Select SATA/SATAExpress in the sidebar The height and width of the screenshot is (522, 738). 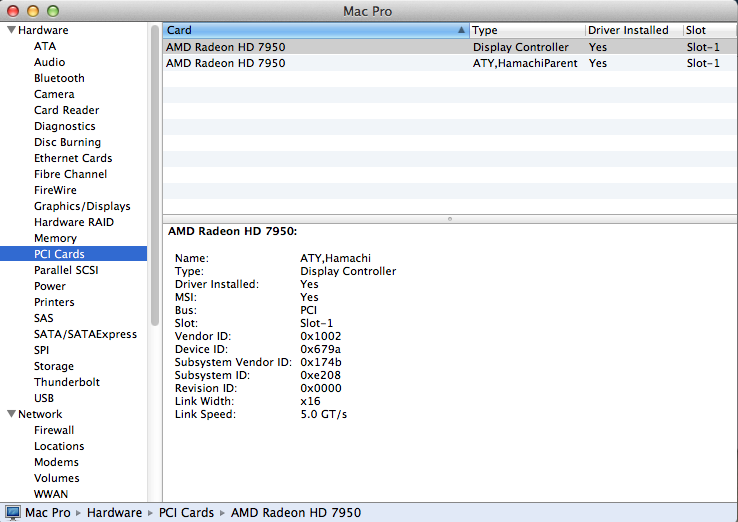[85, 334]
